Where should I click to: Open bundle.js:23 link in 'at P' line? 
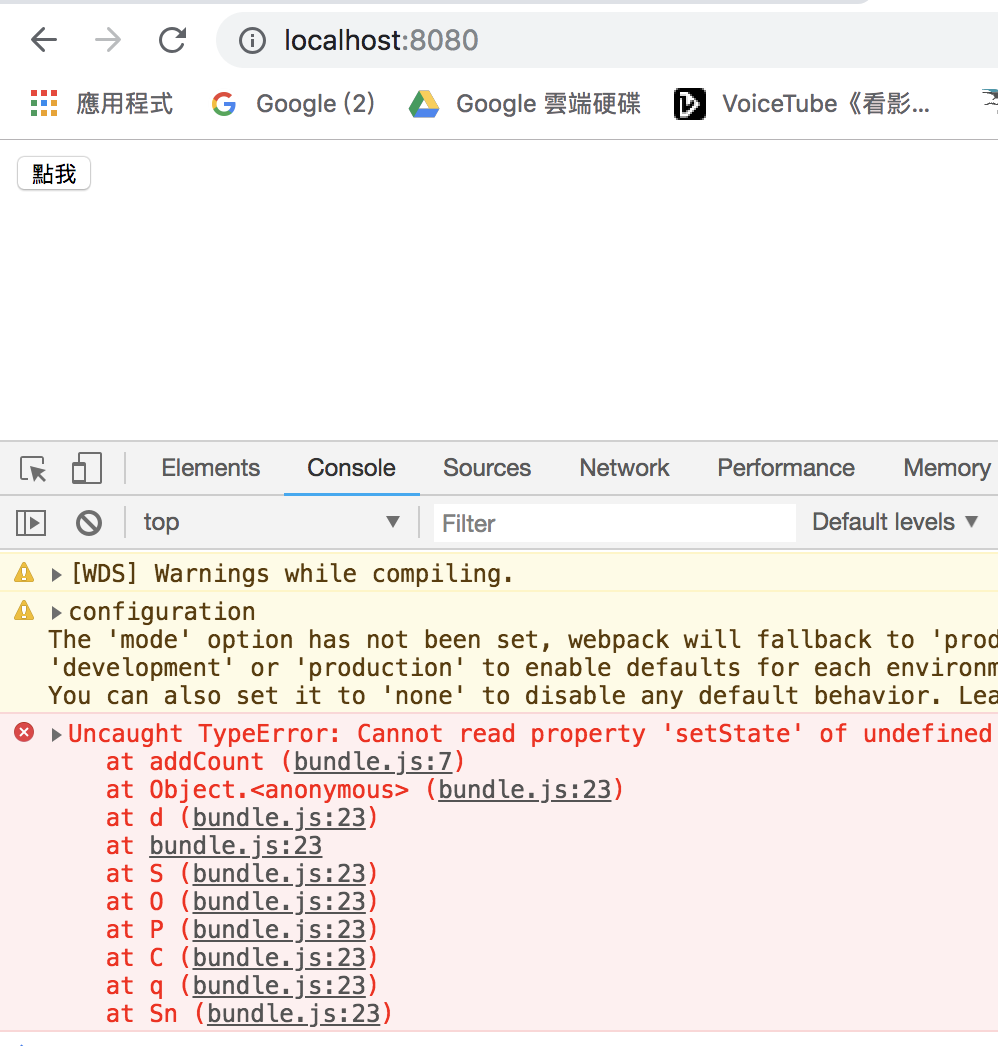(x=279, y=930)
